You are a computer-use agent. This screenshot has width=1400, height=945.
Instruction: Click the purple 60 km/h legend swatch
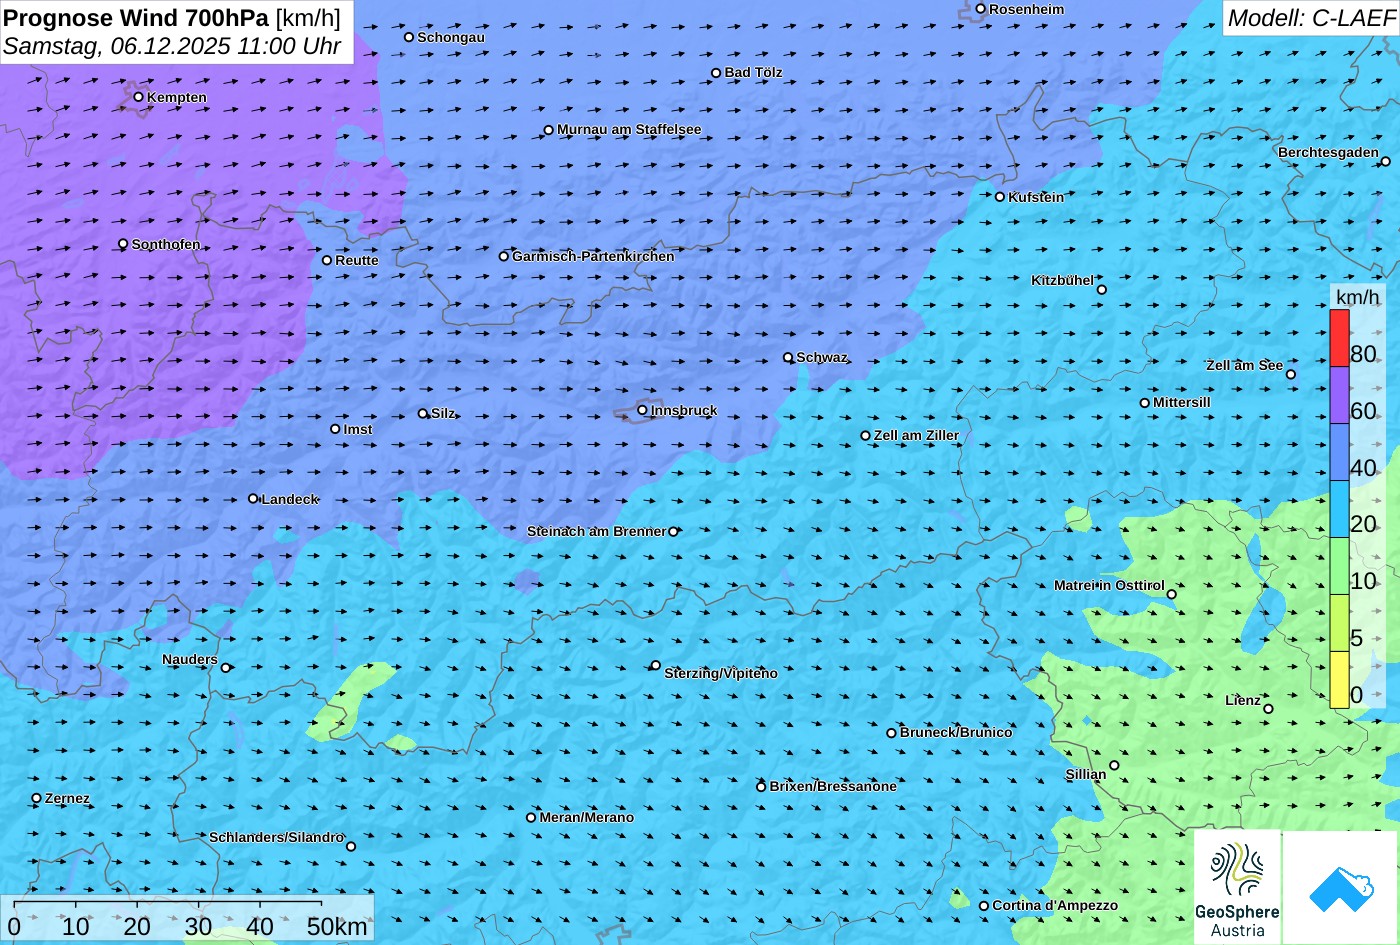tap(1340, 395)
